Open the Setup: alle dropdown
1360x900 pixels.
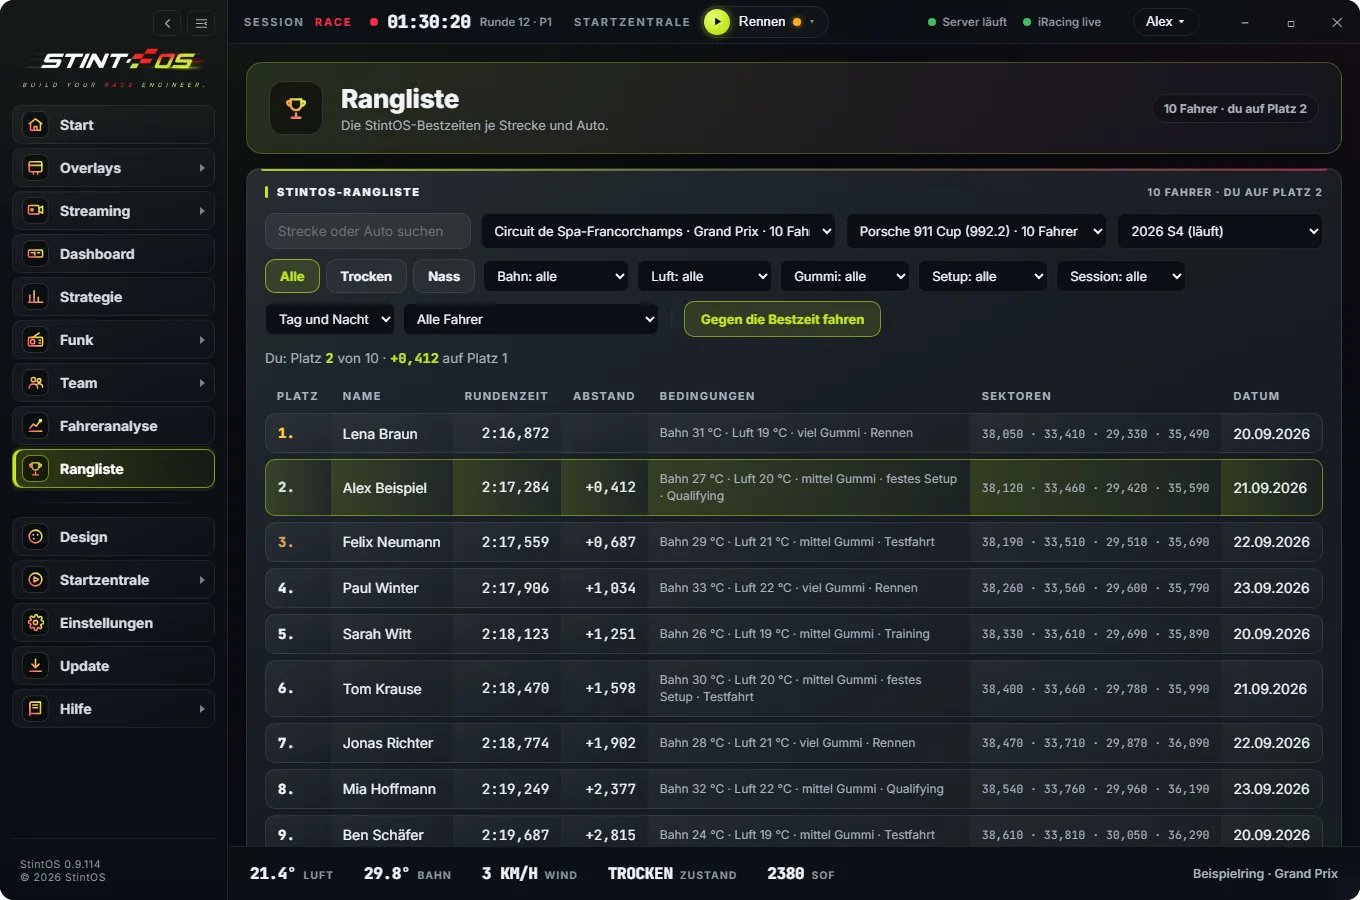tap(983, 276)
